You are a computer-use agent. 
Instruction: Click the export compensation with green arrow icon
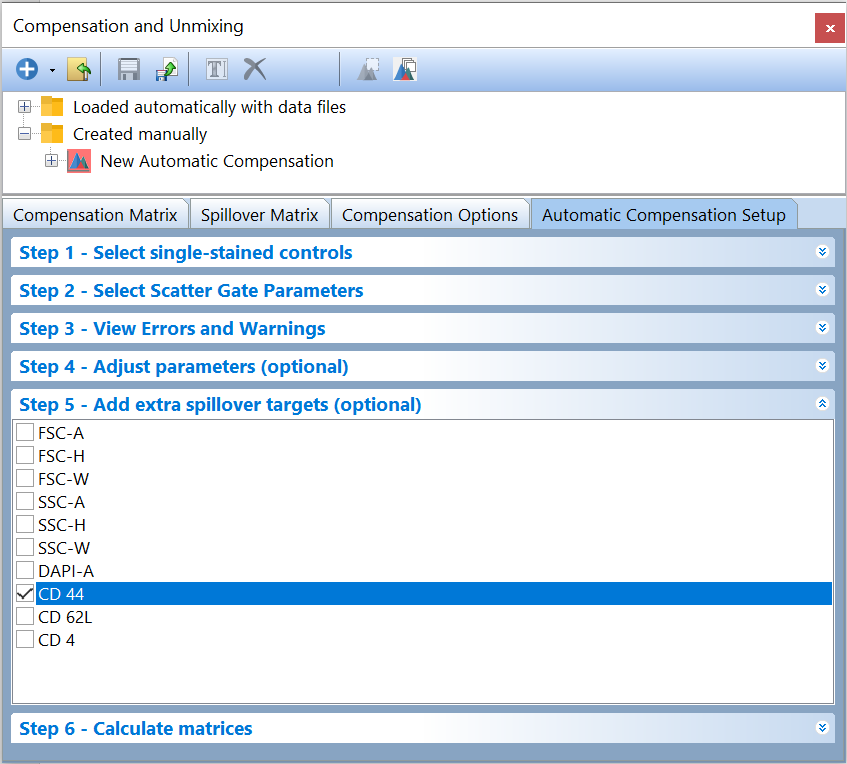166,70
